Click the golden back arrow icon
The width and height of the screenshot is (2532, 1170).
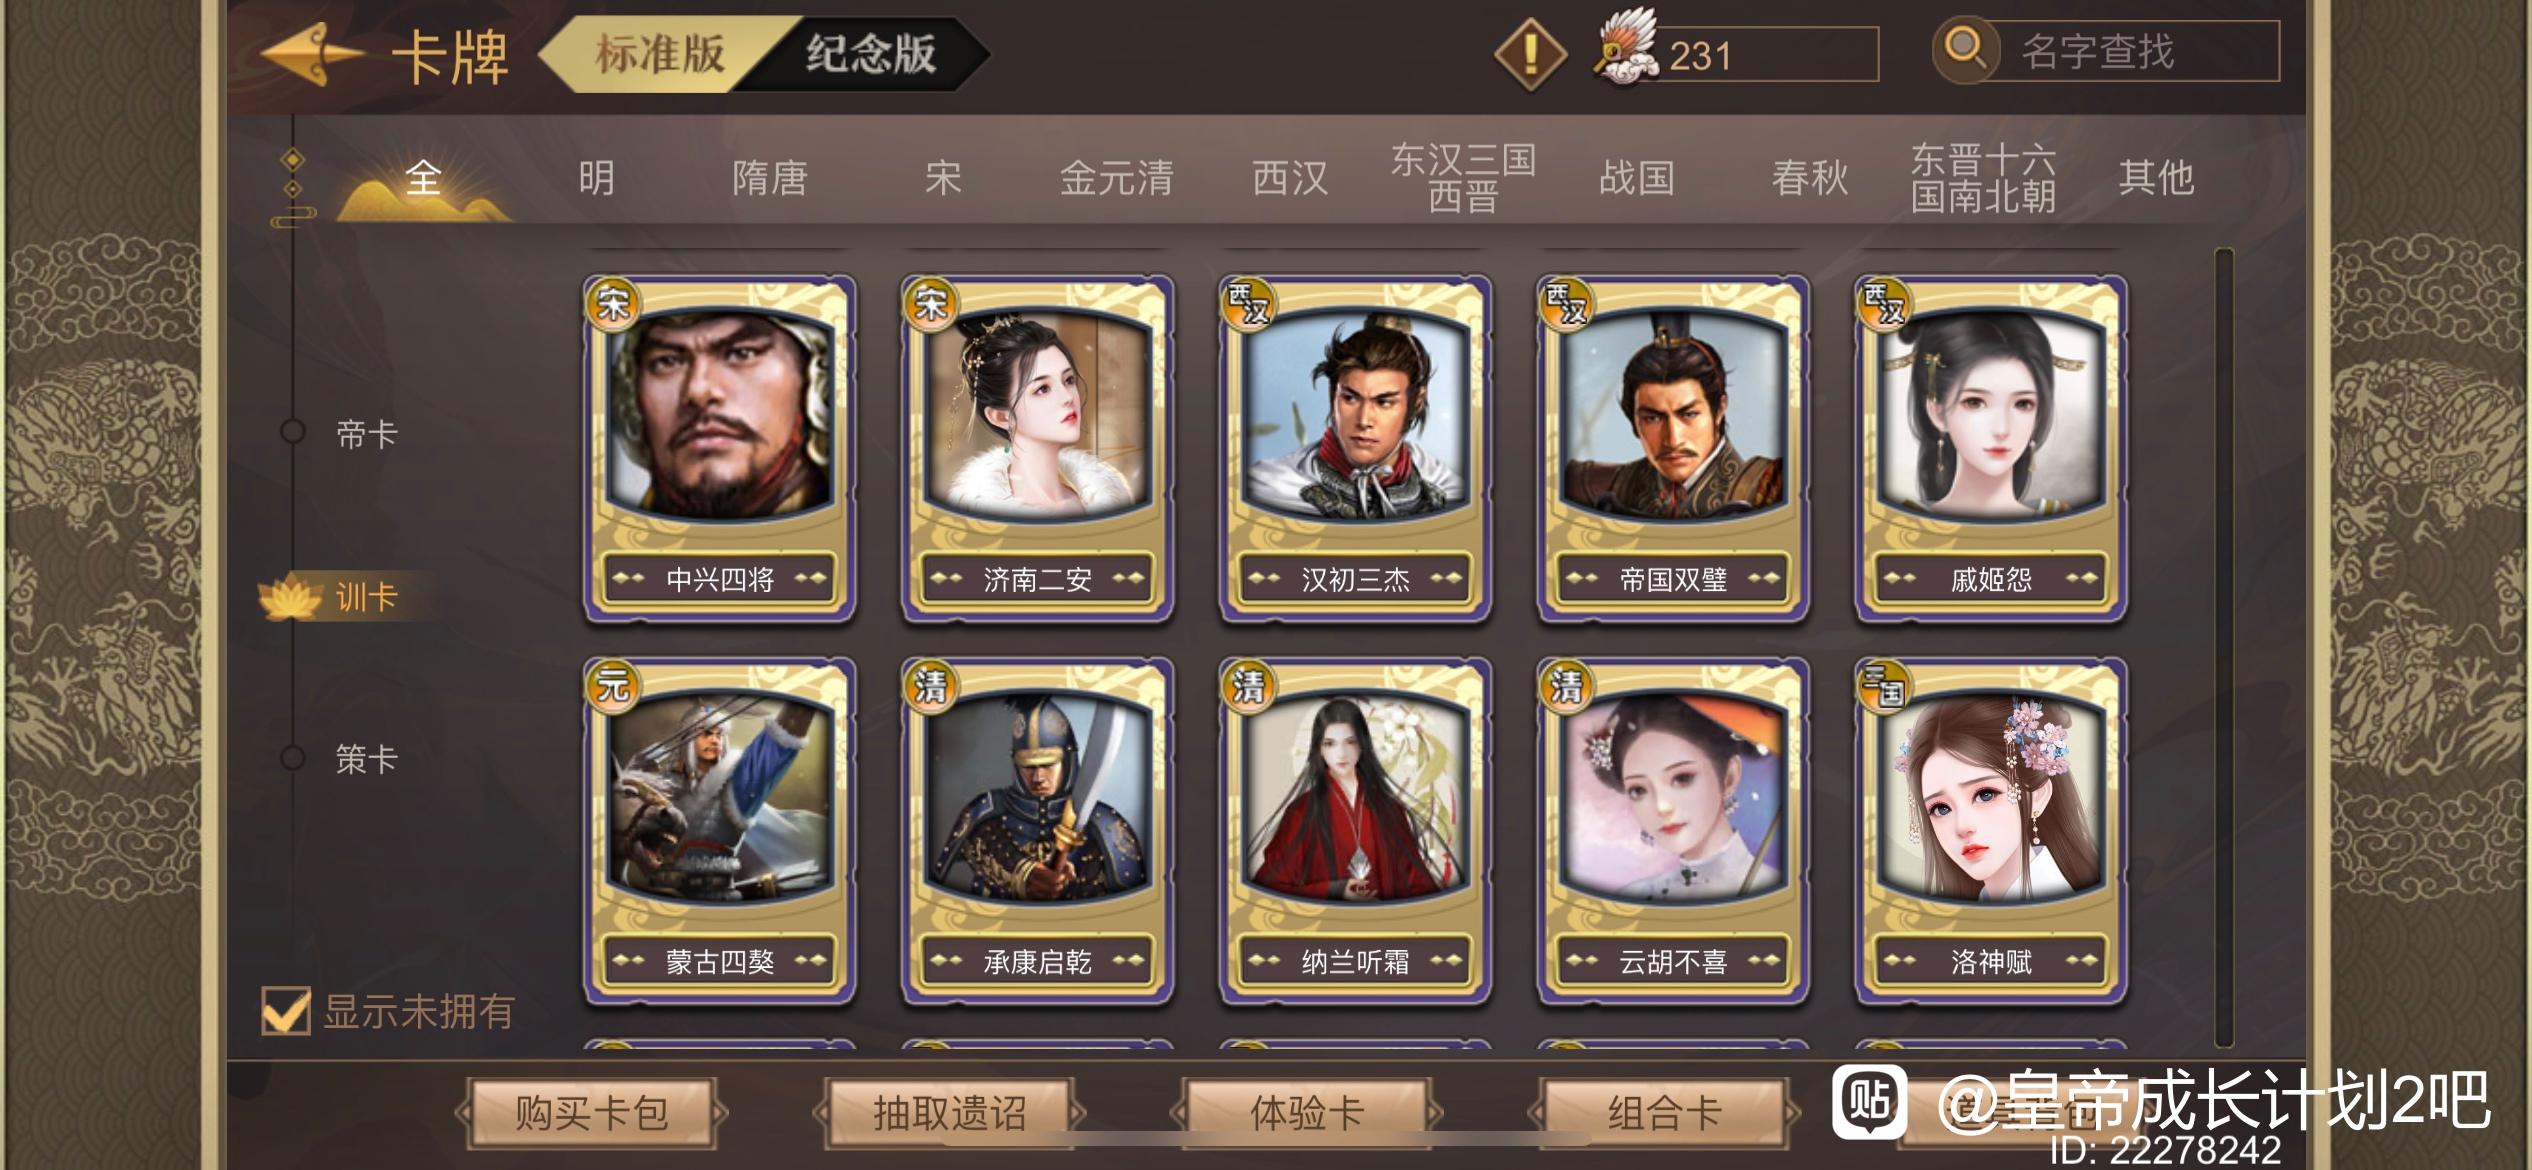tap(311, 54)
